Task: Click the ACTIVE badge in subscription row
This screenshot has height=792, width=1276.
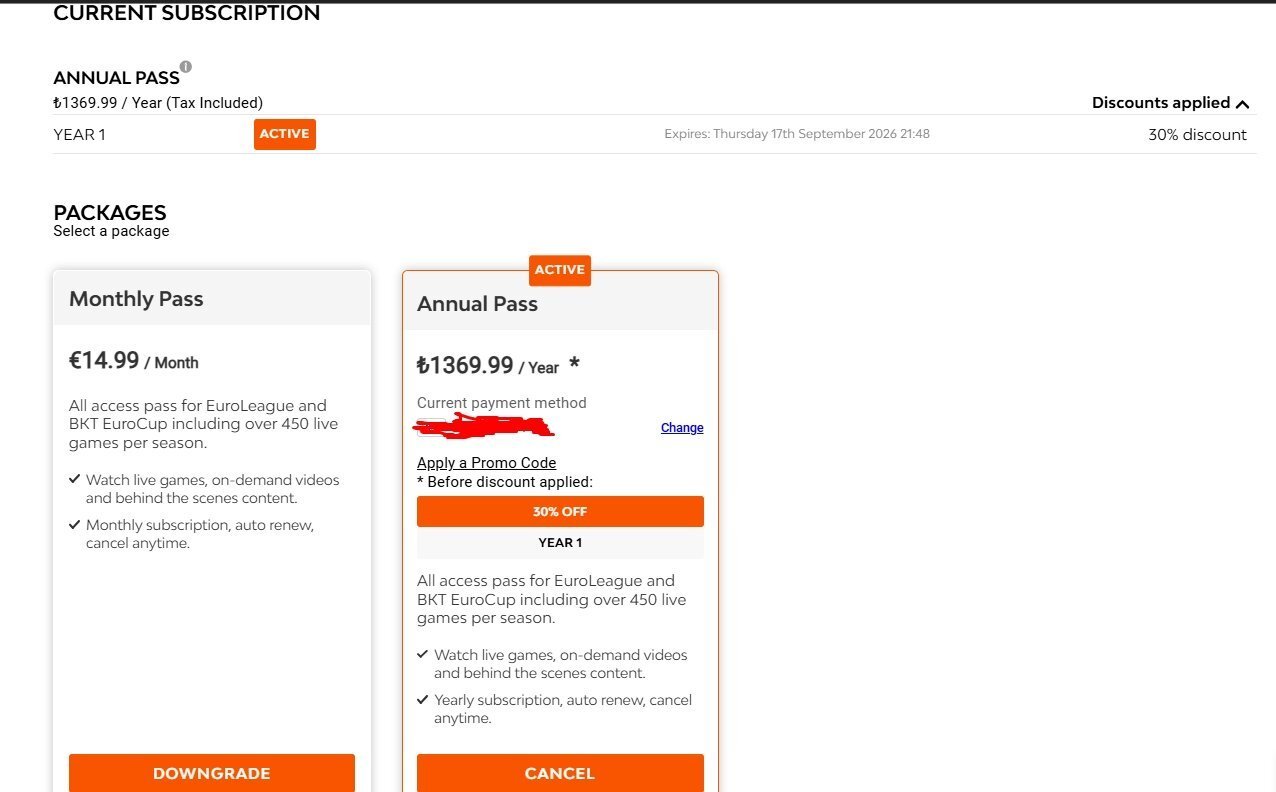Action: pyautogui.click(x=285, y=134)
